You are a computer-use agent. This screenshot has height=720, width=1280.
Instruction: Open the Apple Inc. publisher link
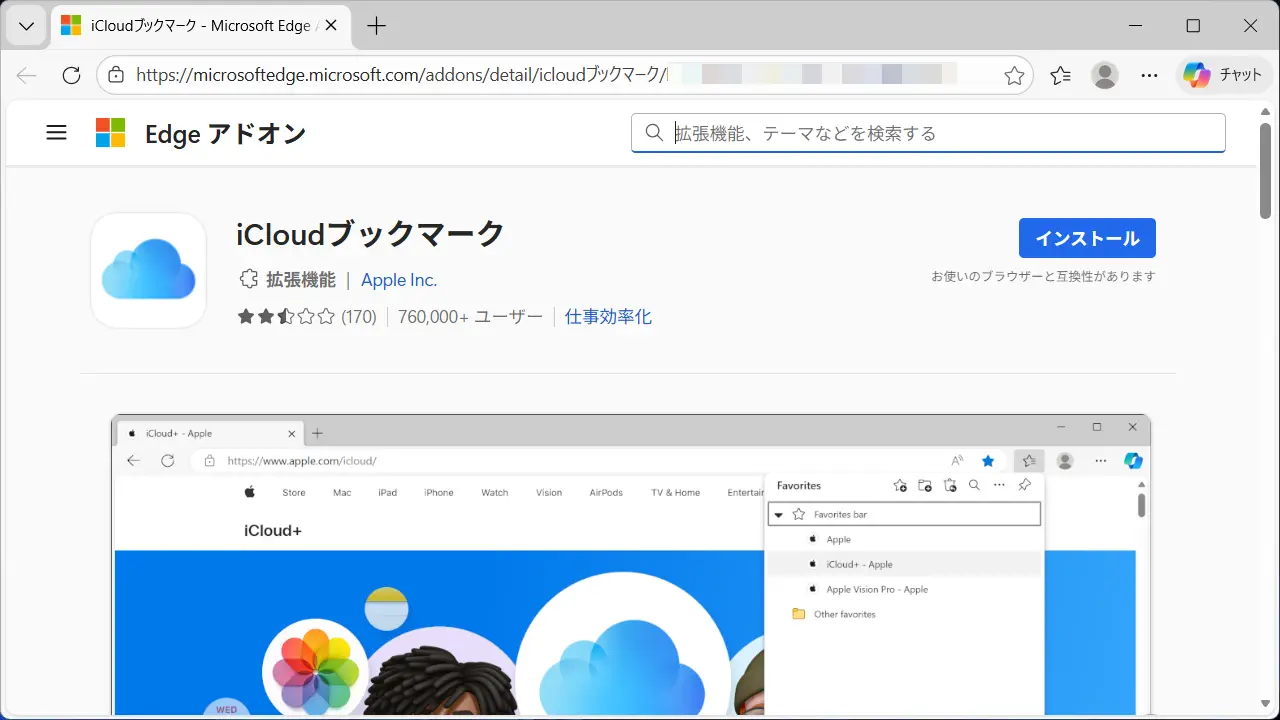coord(399,280)
